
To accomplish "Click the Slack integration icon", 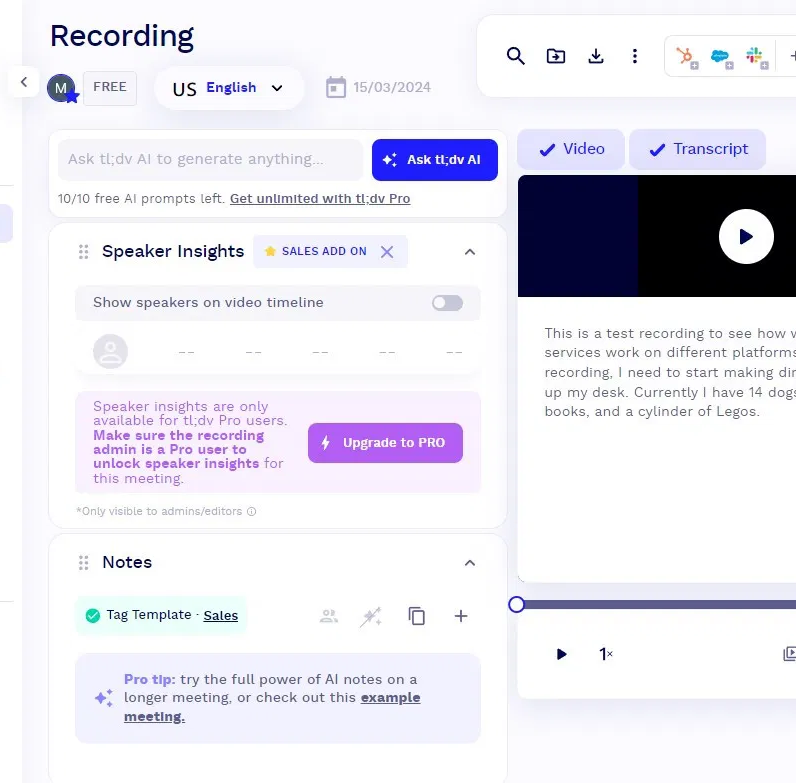I will click(756, 57).
